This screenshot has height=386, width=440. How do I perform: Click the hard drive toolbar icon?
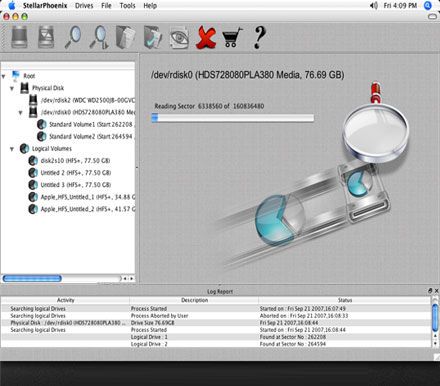point(19,37)
